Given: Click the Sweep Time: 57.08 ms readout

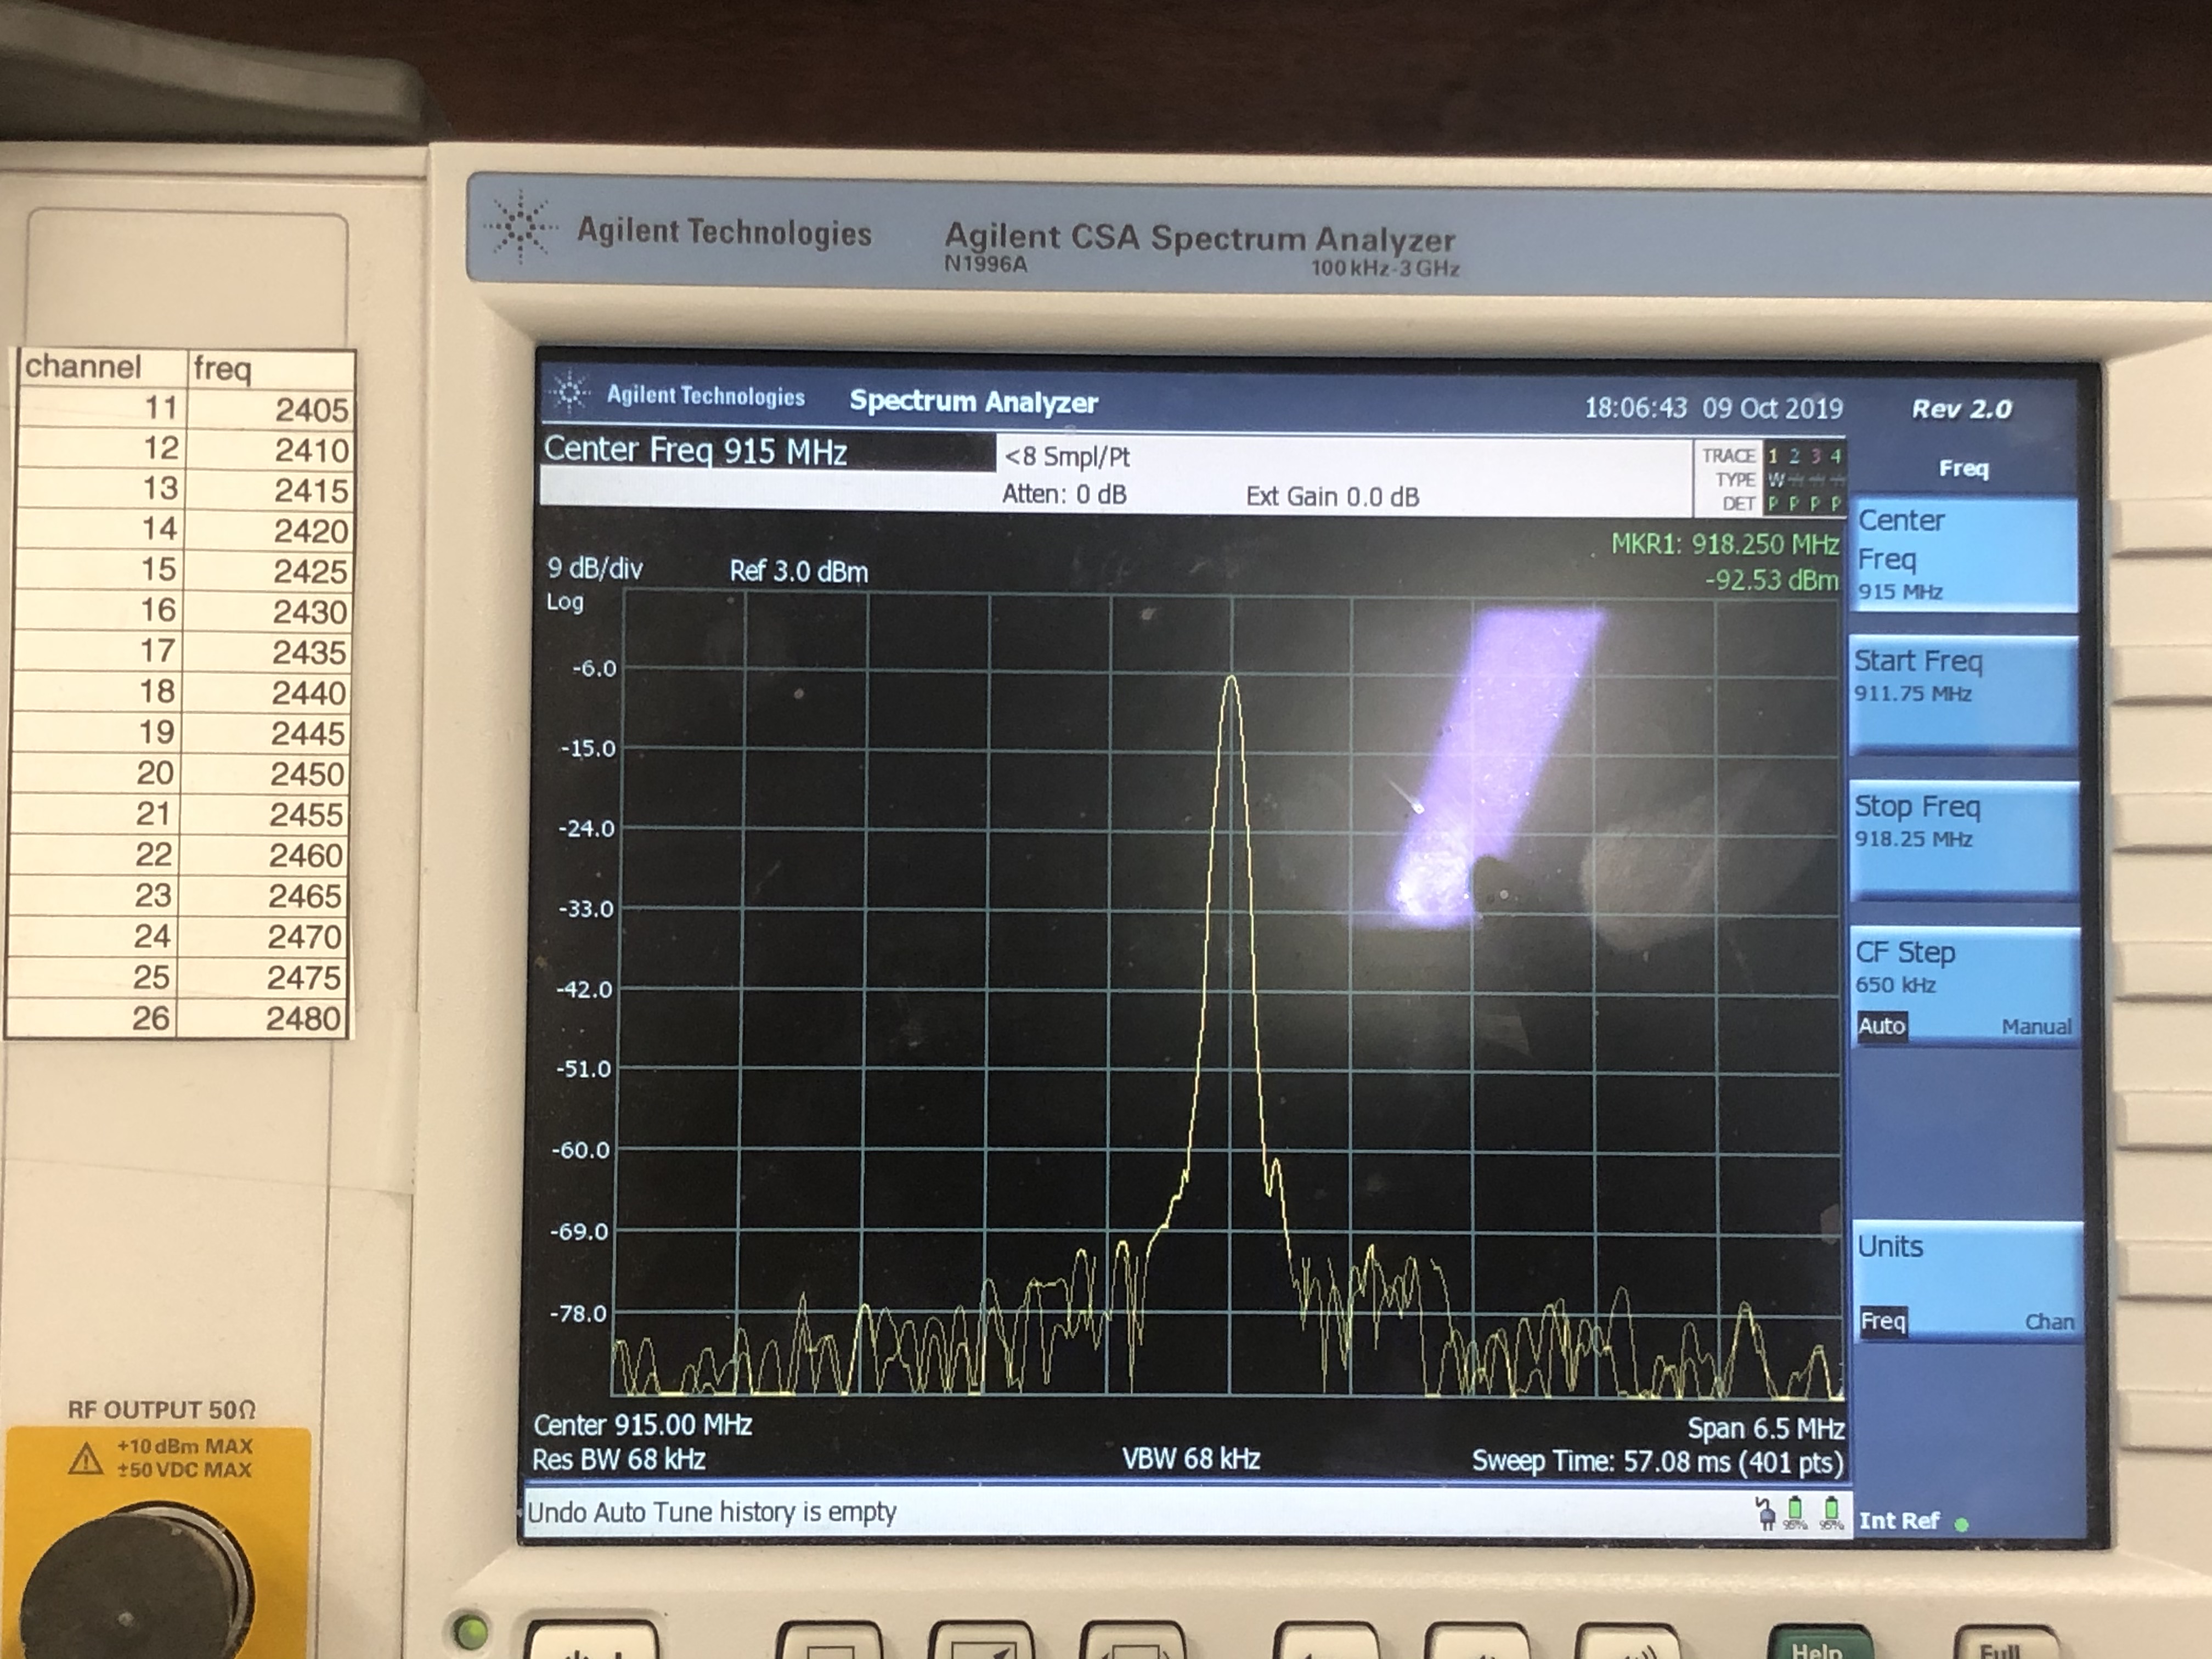Looking at the screenshot, I should point(1657,1462).
